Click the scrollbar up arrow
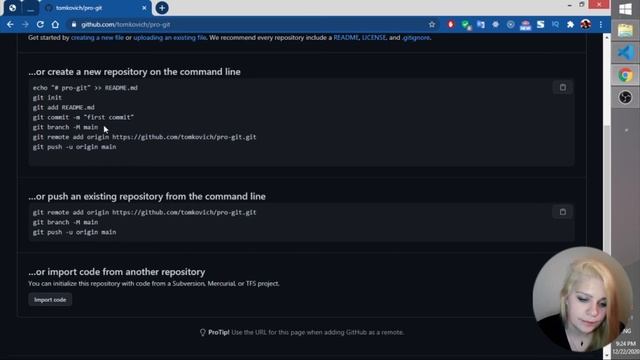The image size is (640, 360). point(607,37)
